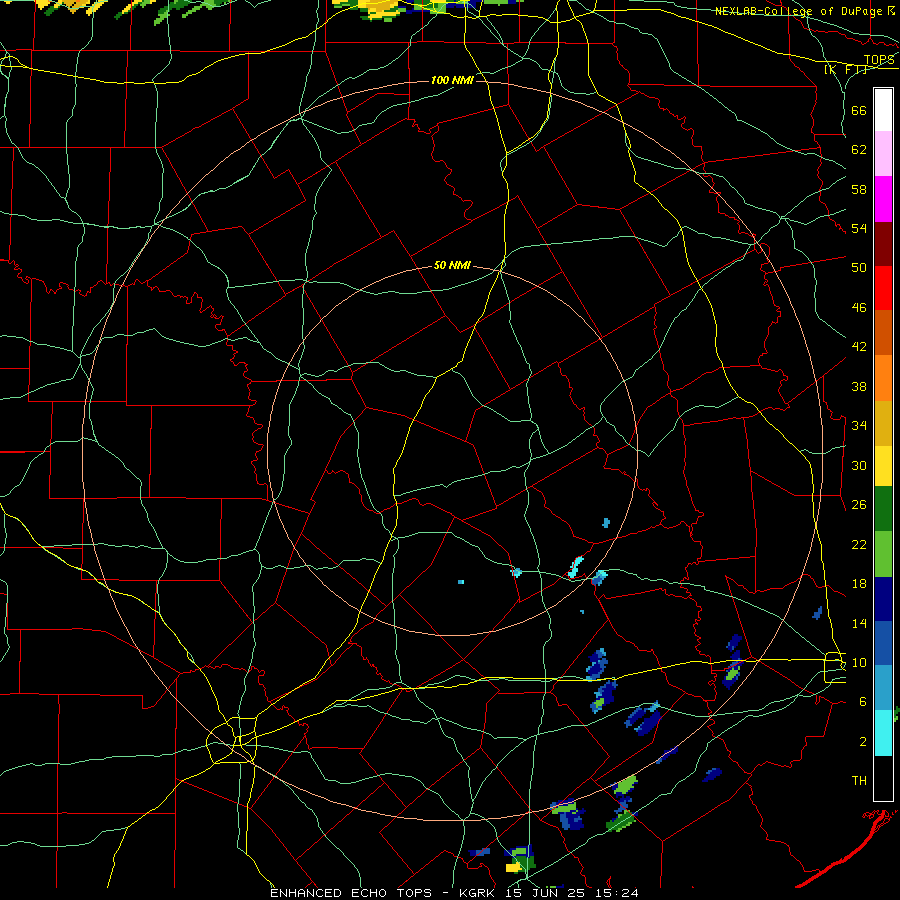Screen dimensions: 900x900
Task: Click the legend value '14'
Action: tap(859, 623)
